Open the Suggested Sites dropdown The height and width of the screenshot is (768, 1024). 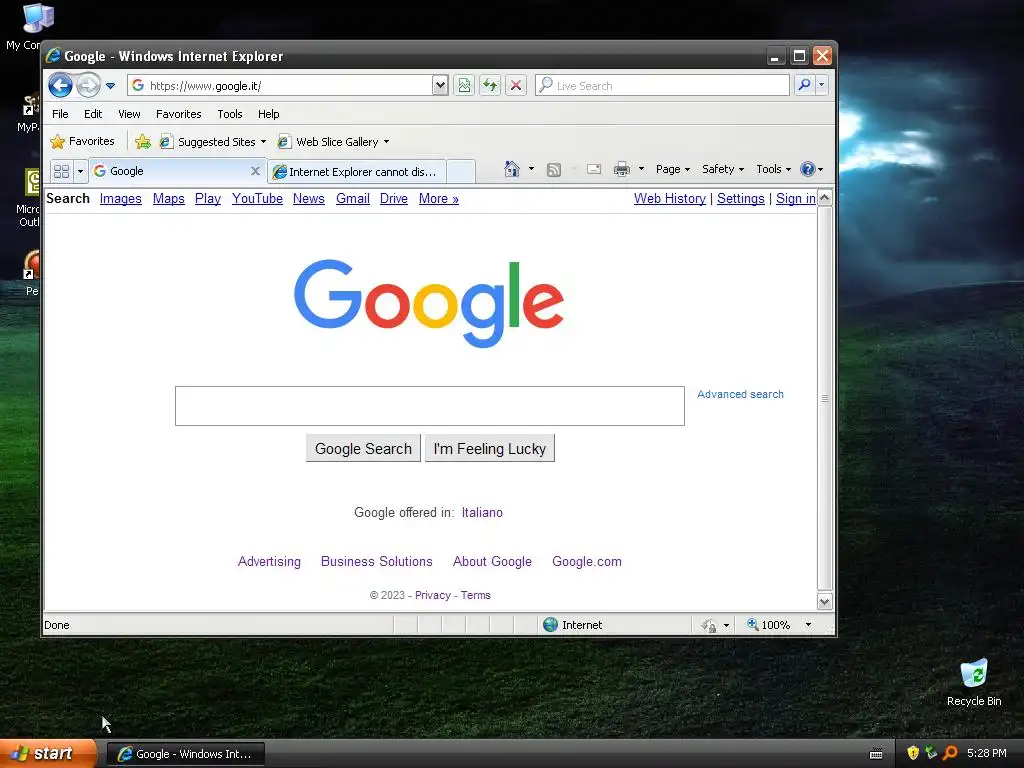tap(213, 142)
